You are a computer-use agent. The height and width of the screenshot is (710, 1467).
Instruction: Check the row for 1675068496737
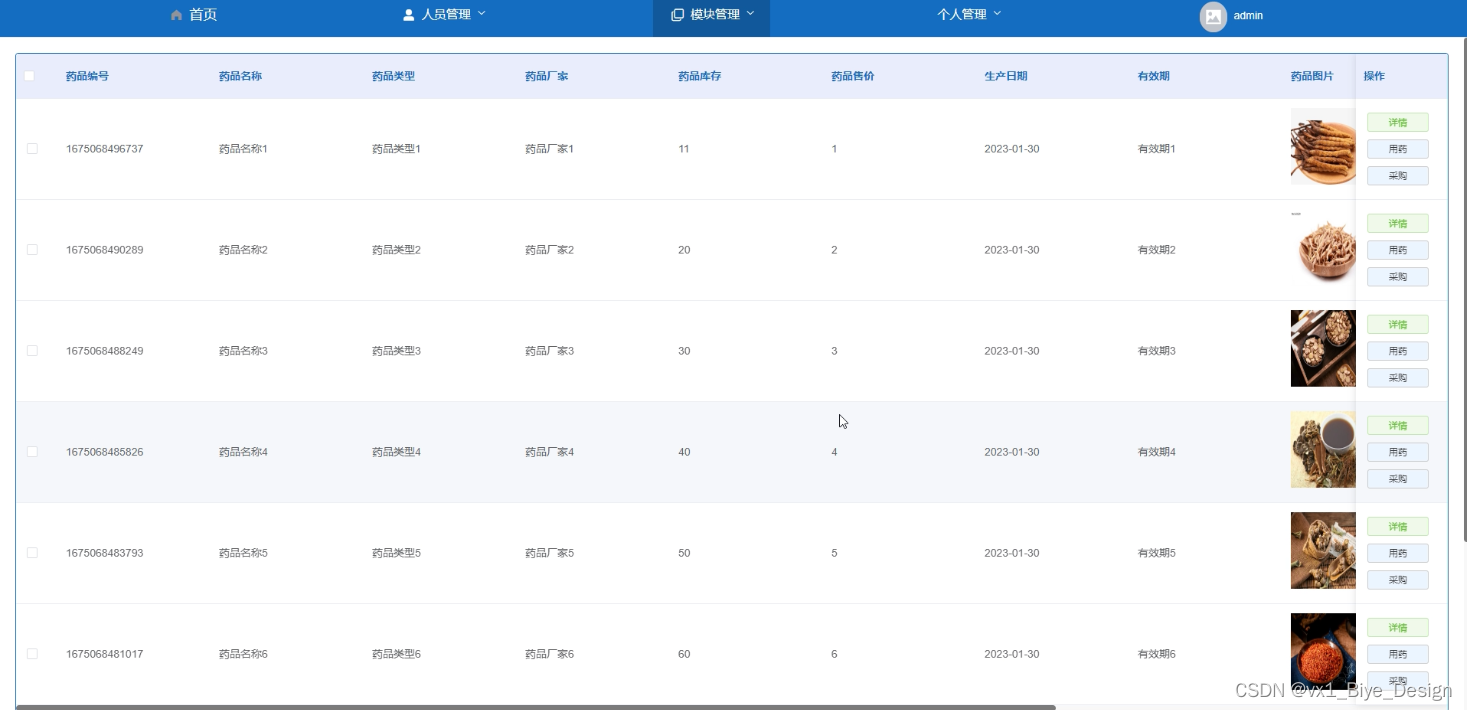click(32, 149)
